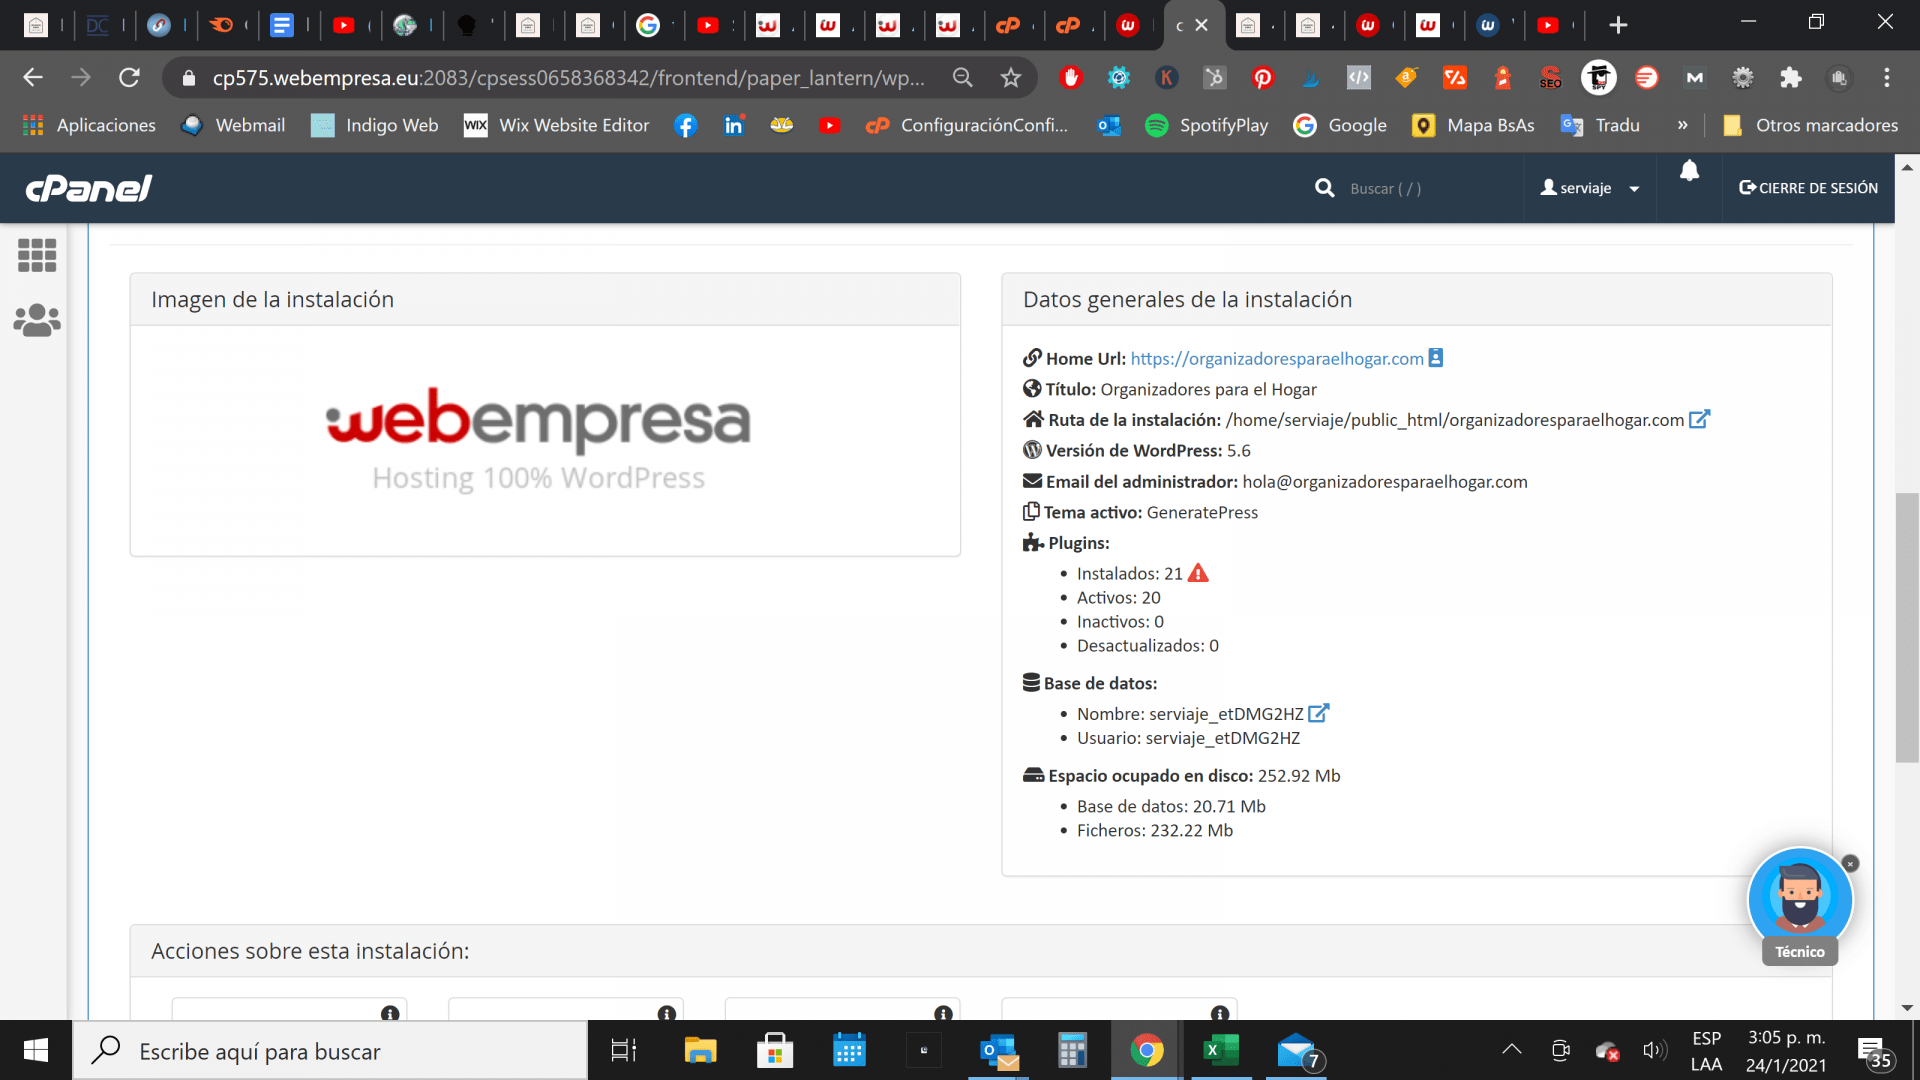Screen dimensions: 1920x1080
Task: Click the login icon beside the Home Url
Action: pyautogui.click(x=1435, y=358)
